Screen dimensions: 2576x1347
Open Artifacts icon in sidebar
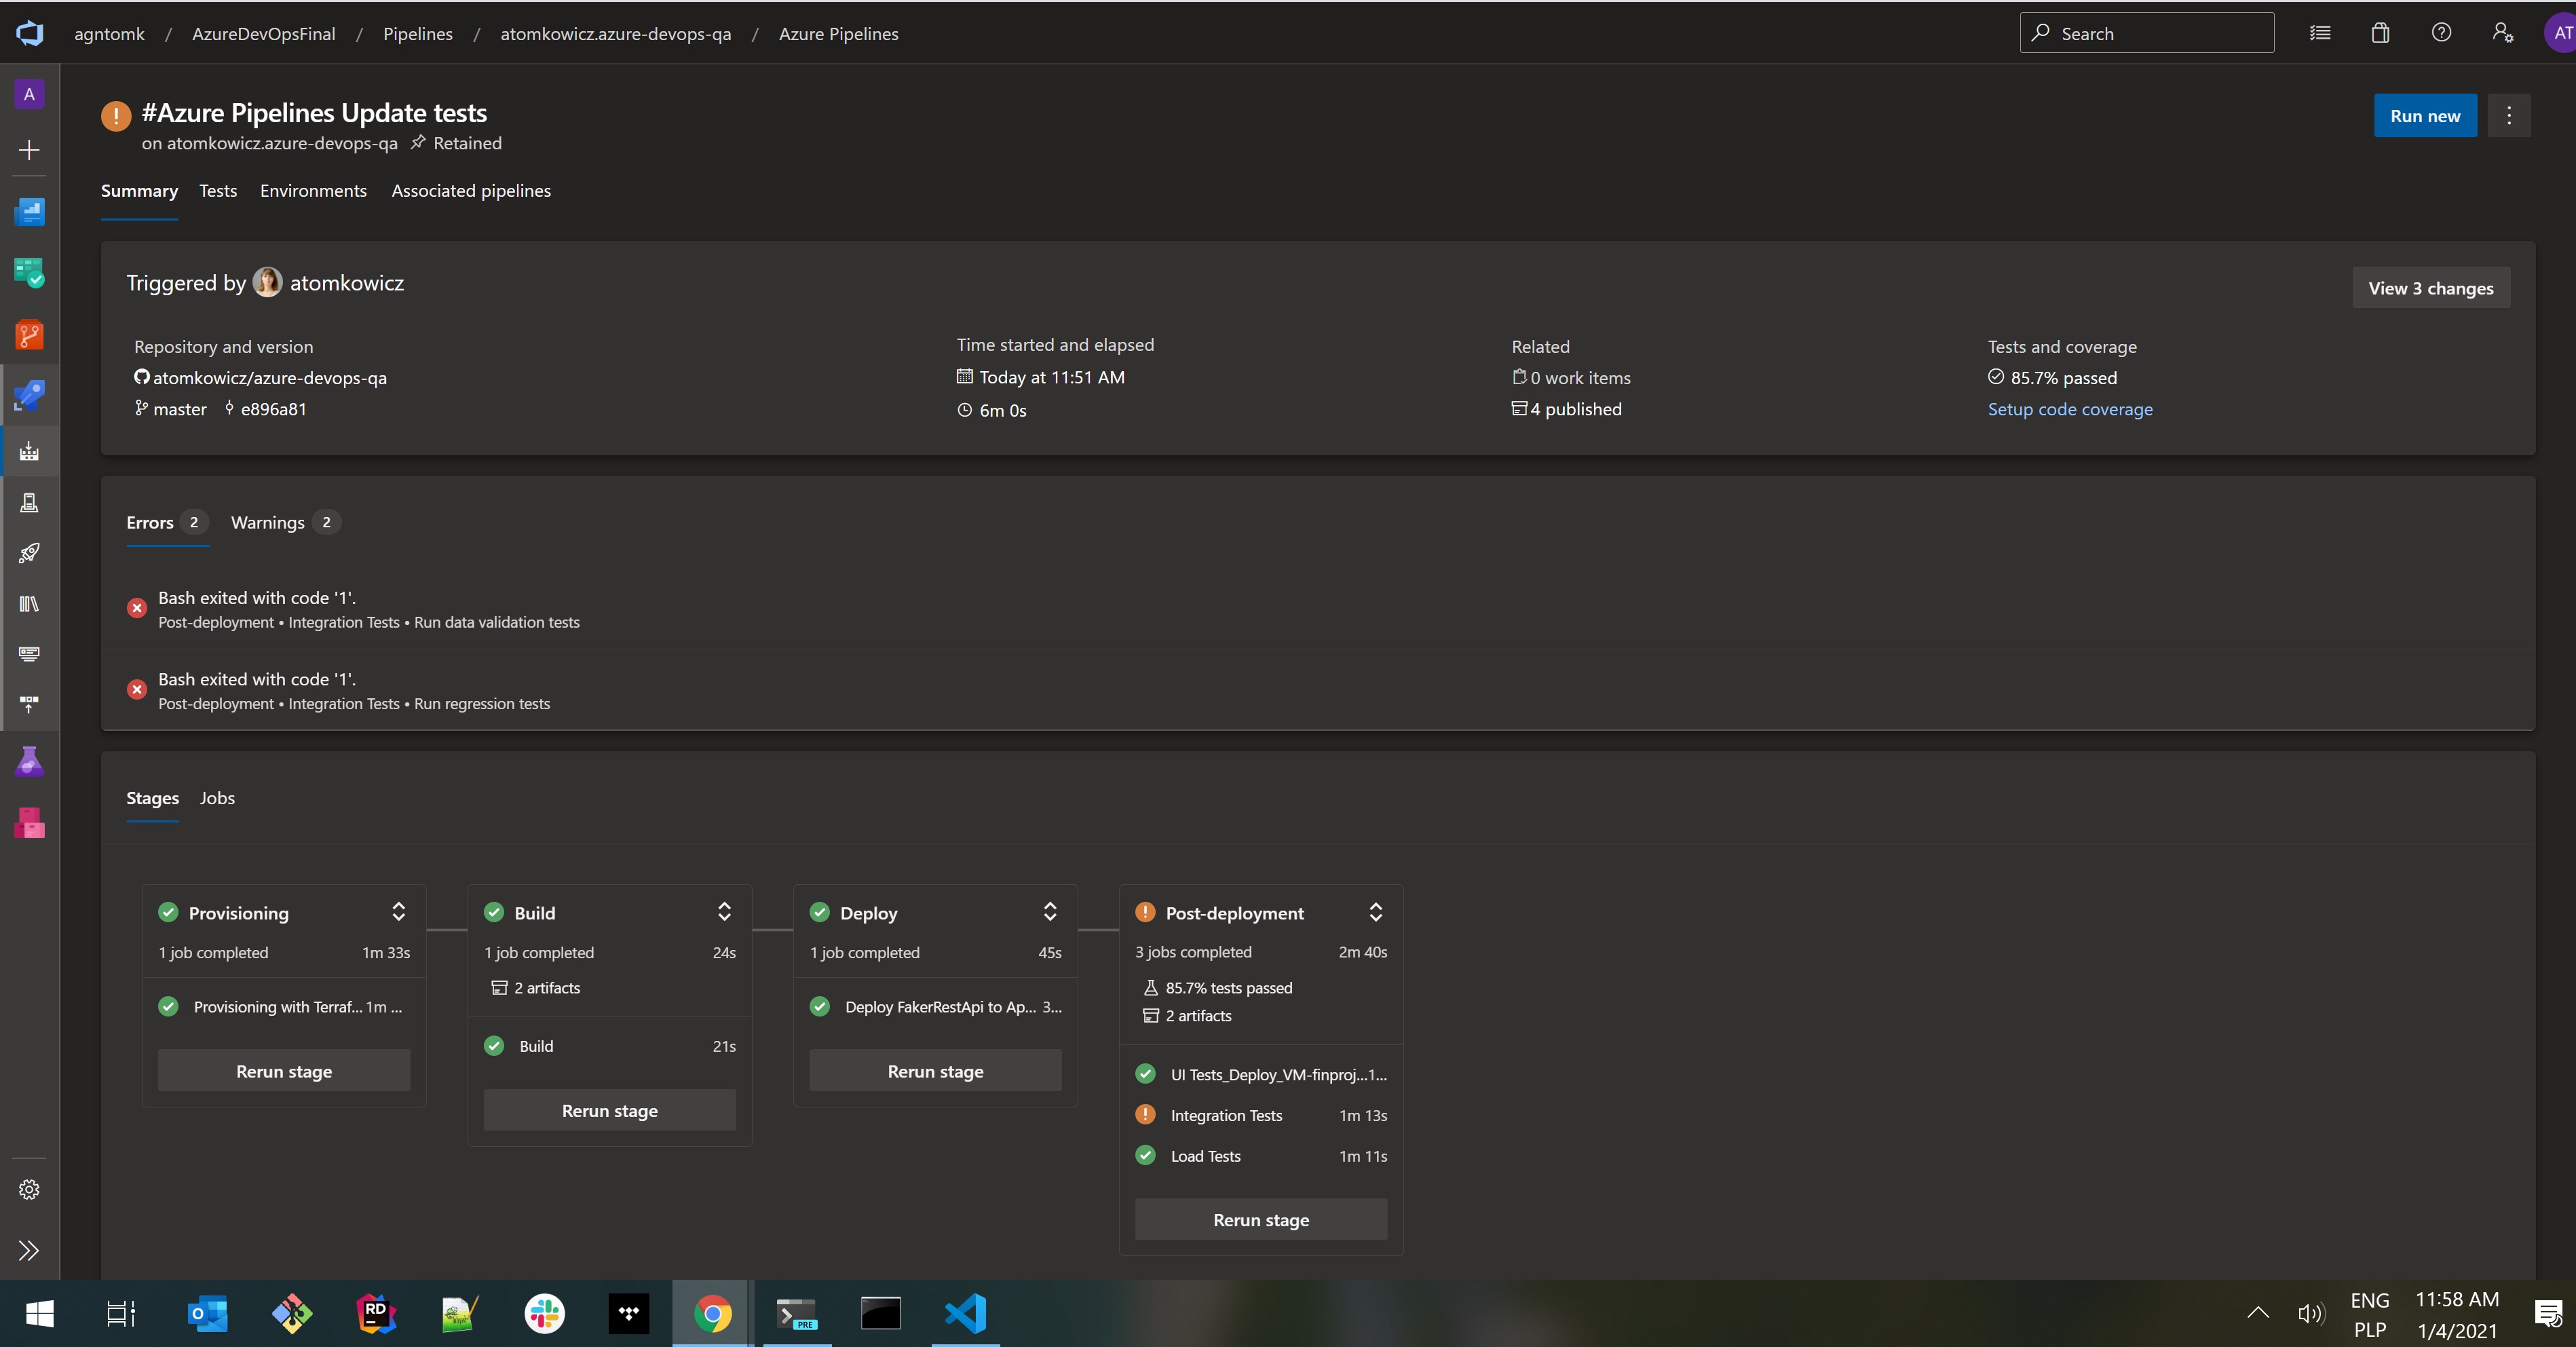point(29,824)
